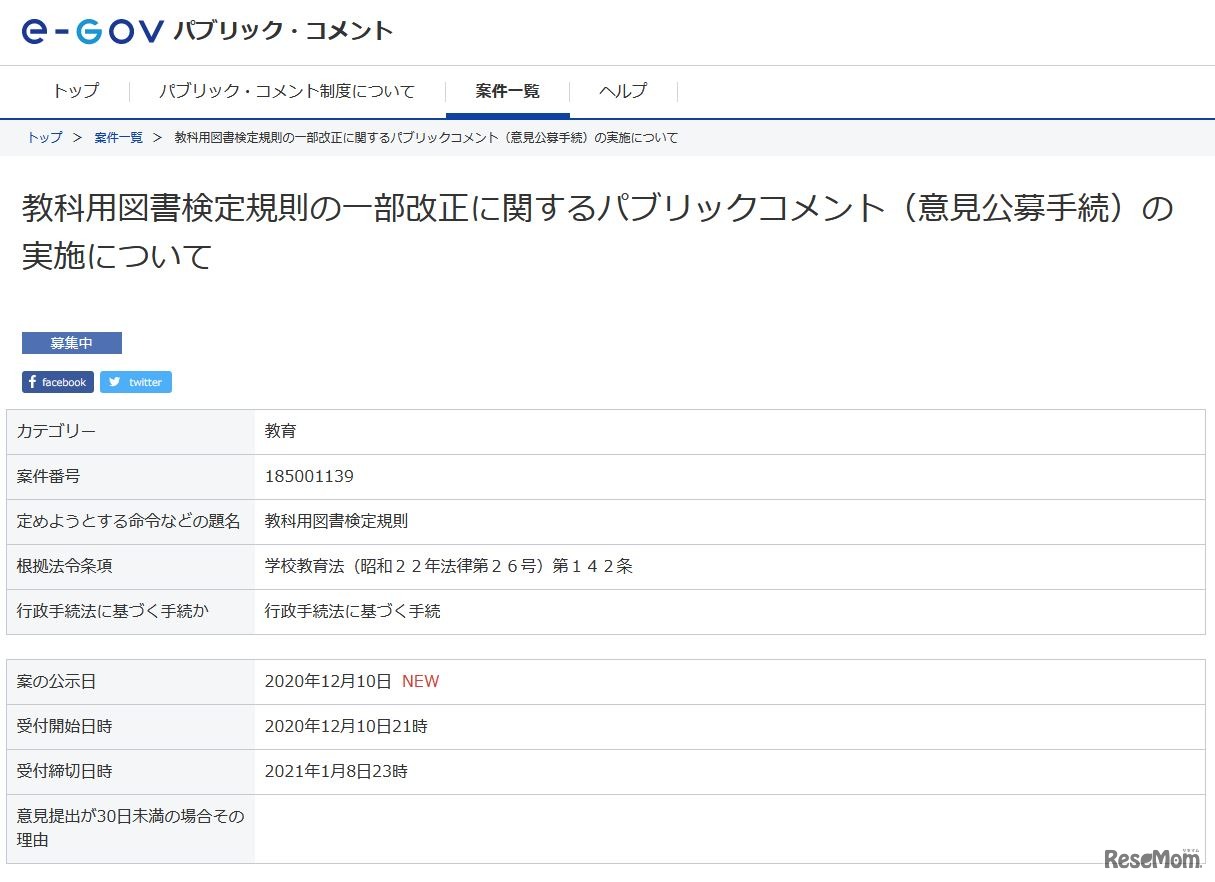Click the 募集中 status badge
The width and height of the screenshot is (1215, 882).
coord(72,343)
